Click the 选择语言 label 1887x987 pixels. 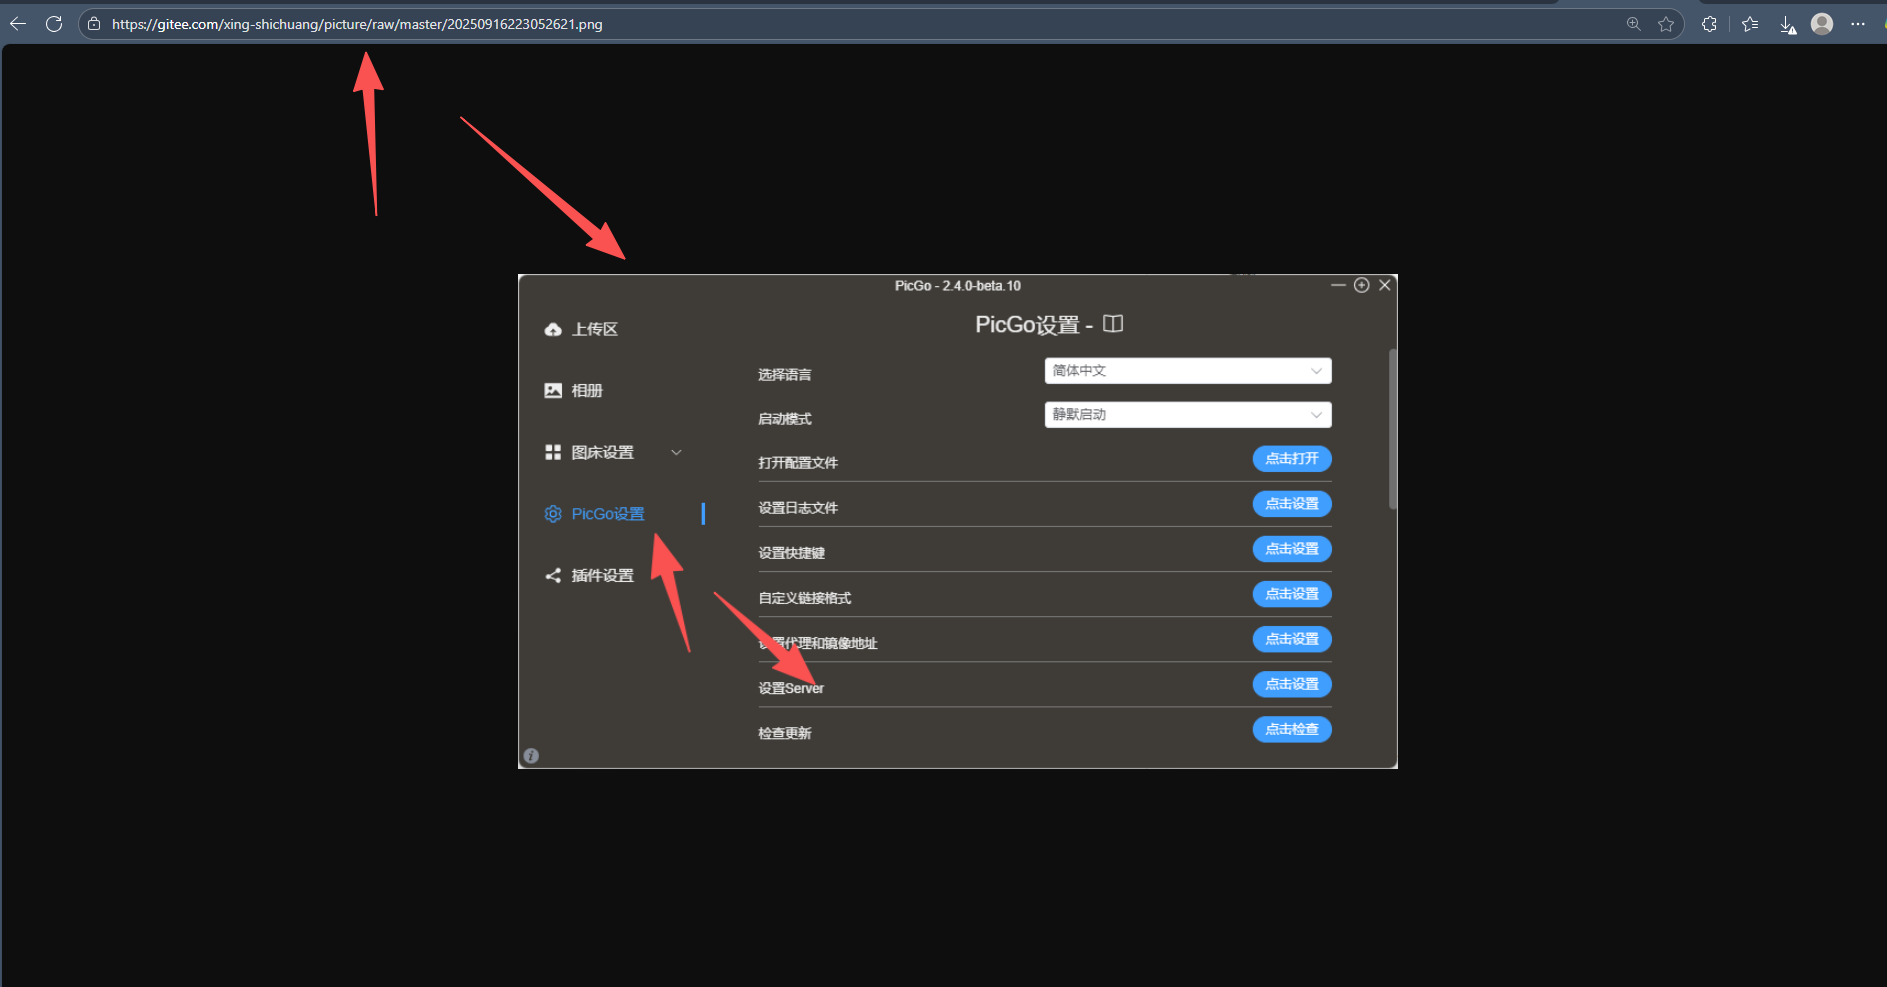click(x=785, y=375)
